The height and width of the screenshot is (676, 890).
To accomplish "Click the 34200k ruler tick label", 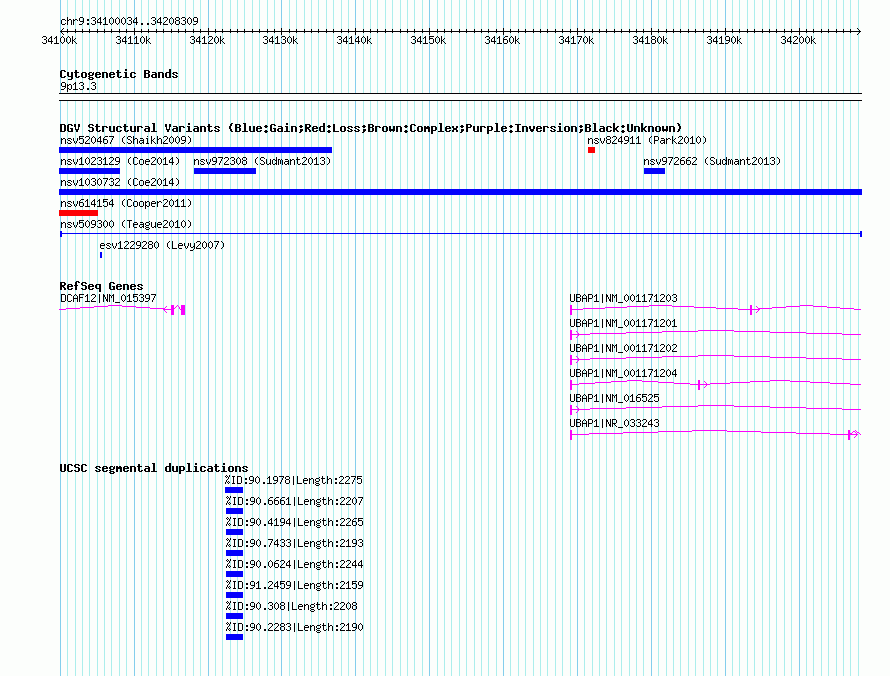I will pos(798,40).
